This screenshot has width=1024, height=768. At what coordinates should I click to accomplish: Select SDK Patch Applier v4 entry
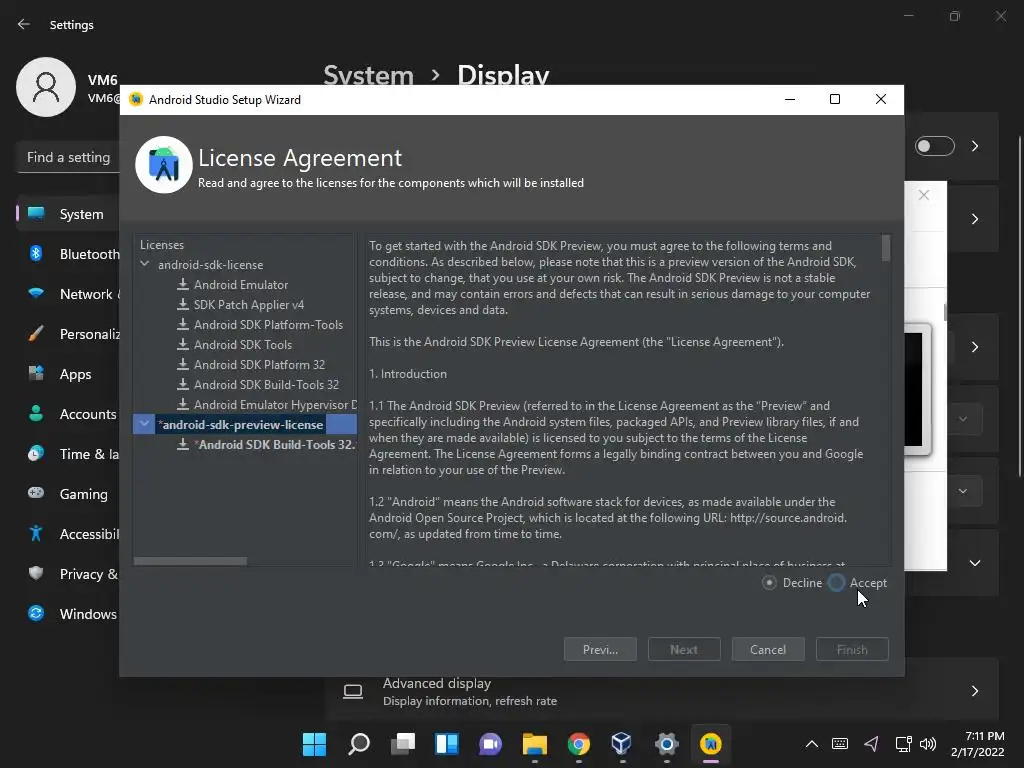coord(249,305)
